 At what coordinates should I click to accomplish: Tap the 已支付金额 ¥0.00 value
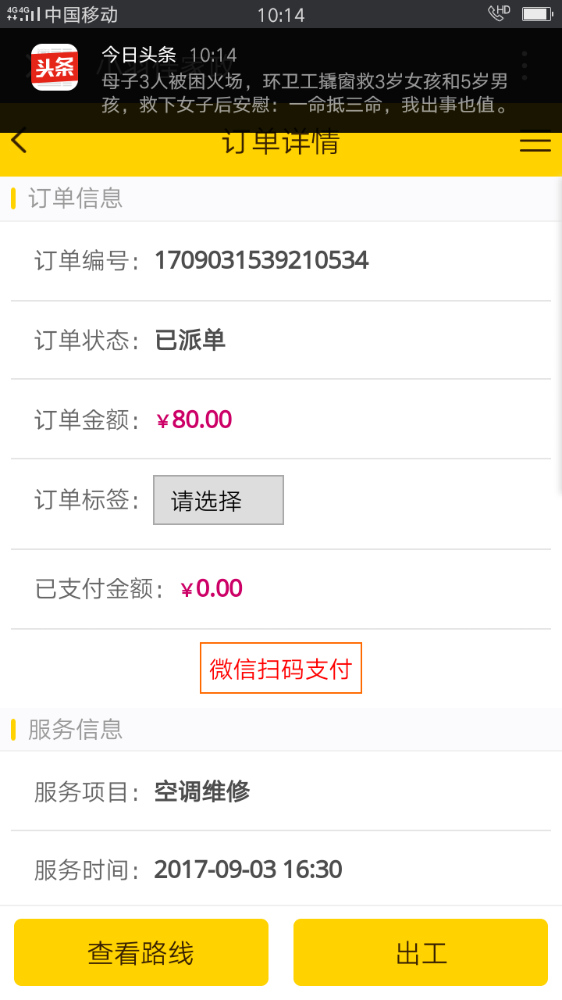211,588
